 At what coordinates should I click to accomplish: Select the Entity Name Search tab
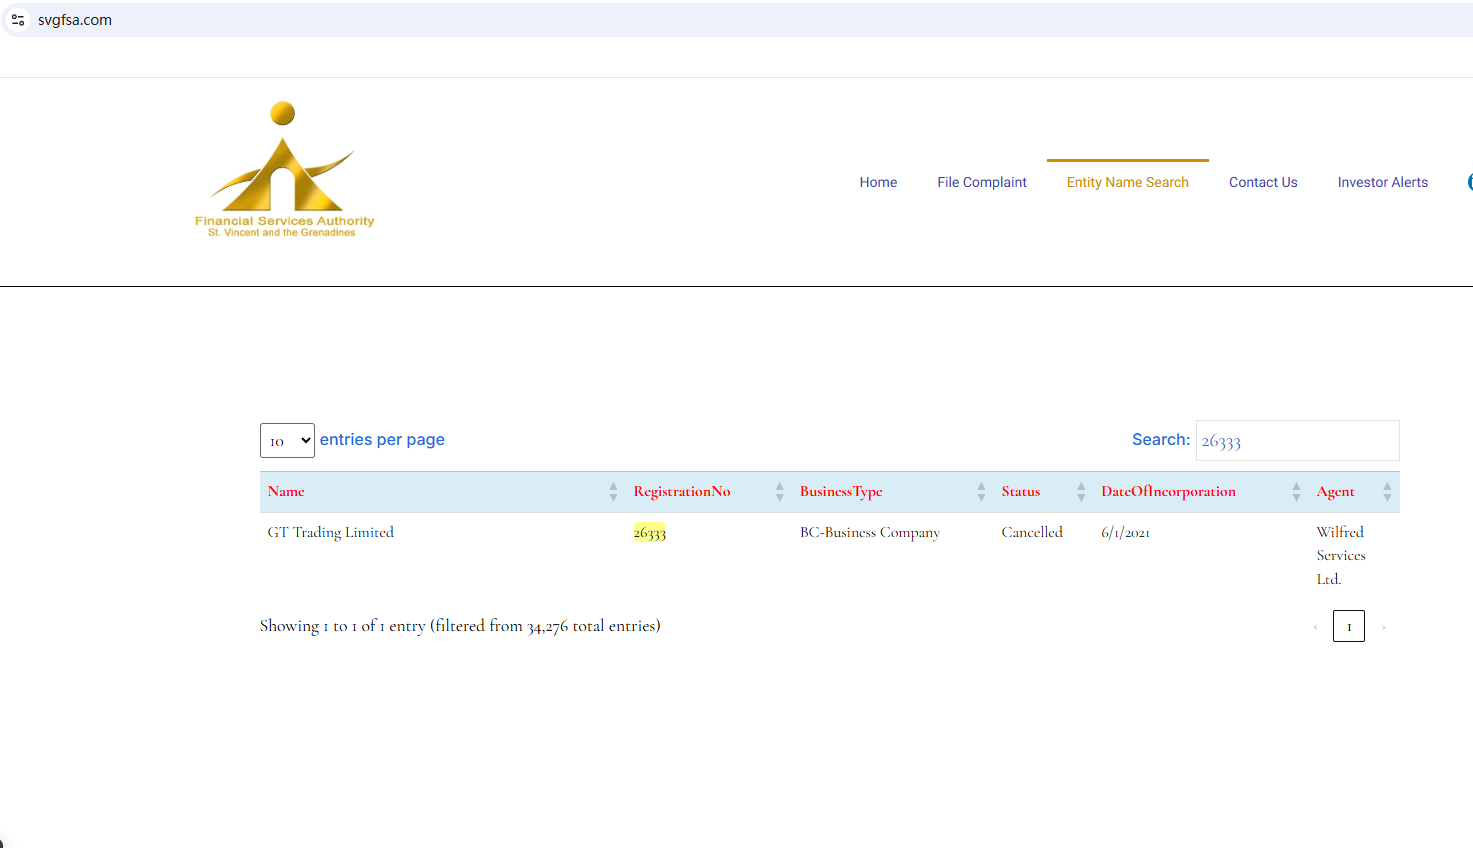(1127, 182)
